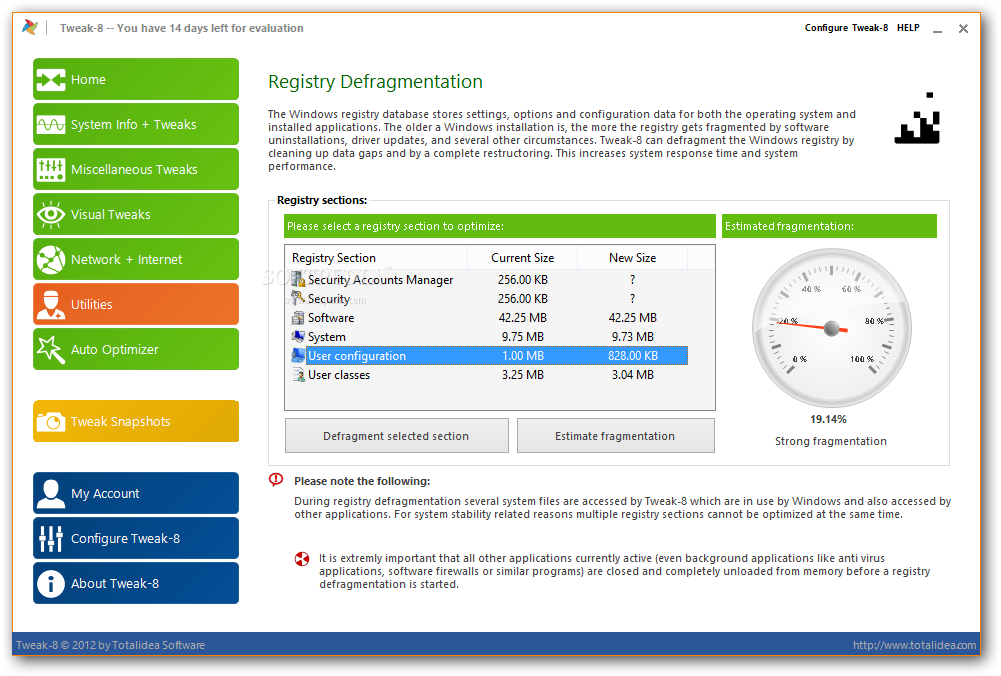Select the User classes registry section
Image resolution: width=1001 pixels, height=676 pixels.
489,375
